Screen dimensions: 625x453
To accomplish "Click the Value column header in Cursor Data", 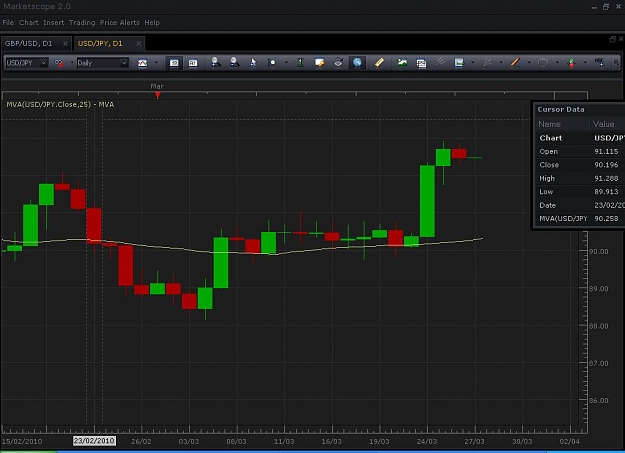I will [603, 124].
